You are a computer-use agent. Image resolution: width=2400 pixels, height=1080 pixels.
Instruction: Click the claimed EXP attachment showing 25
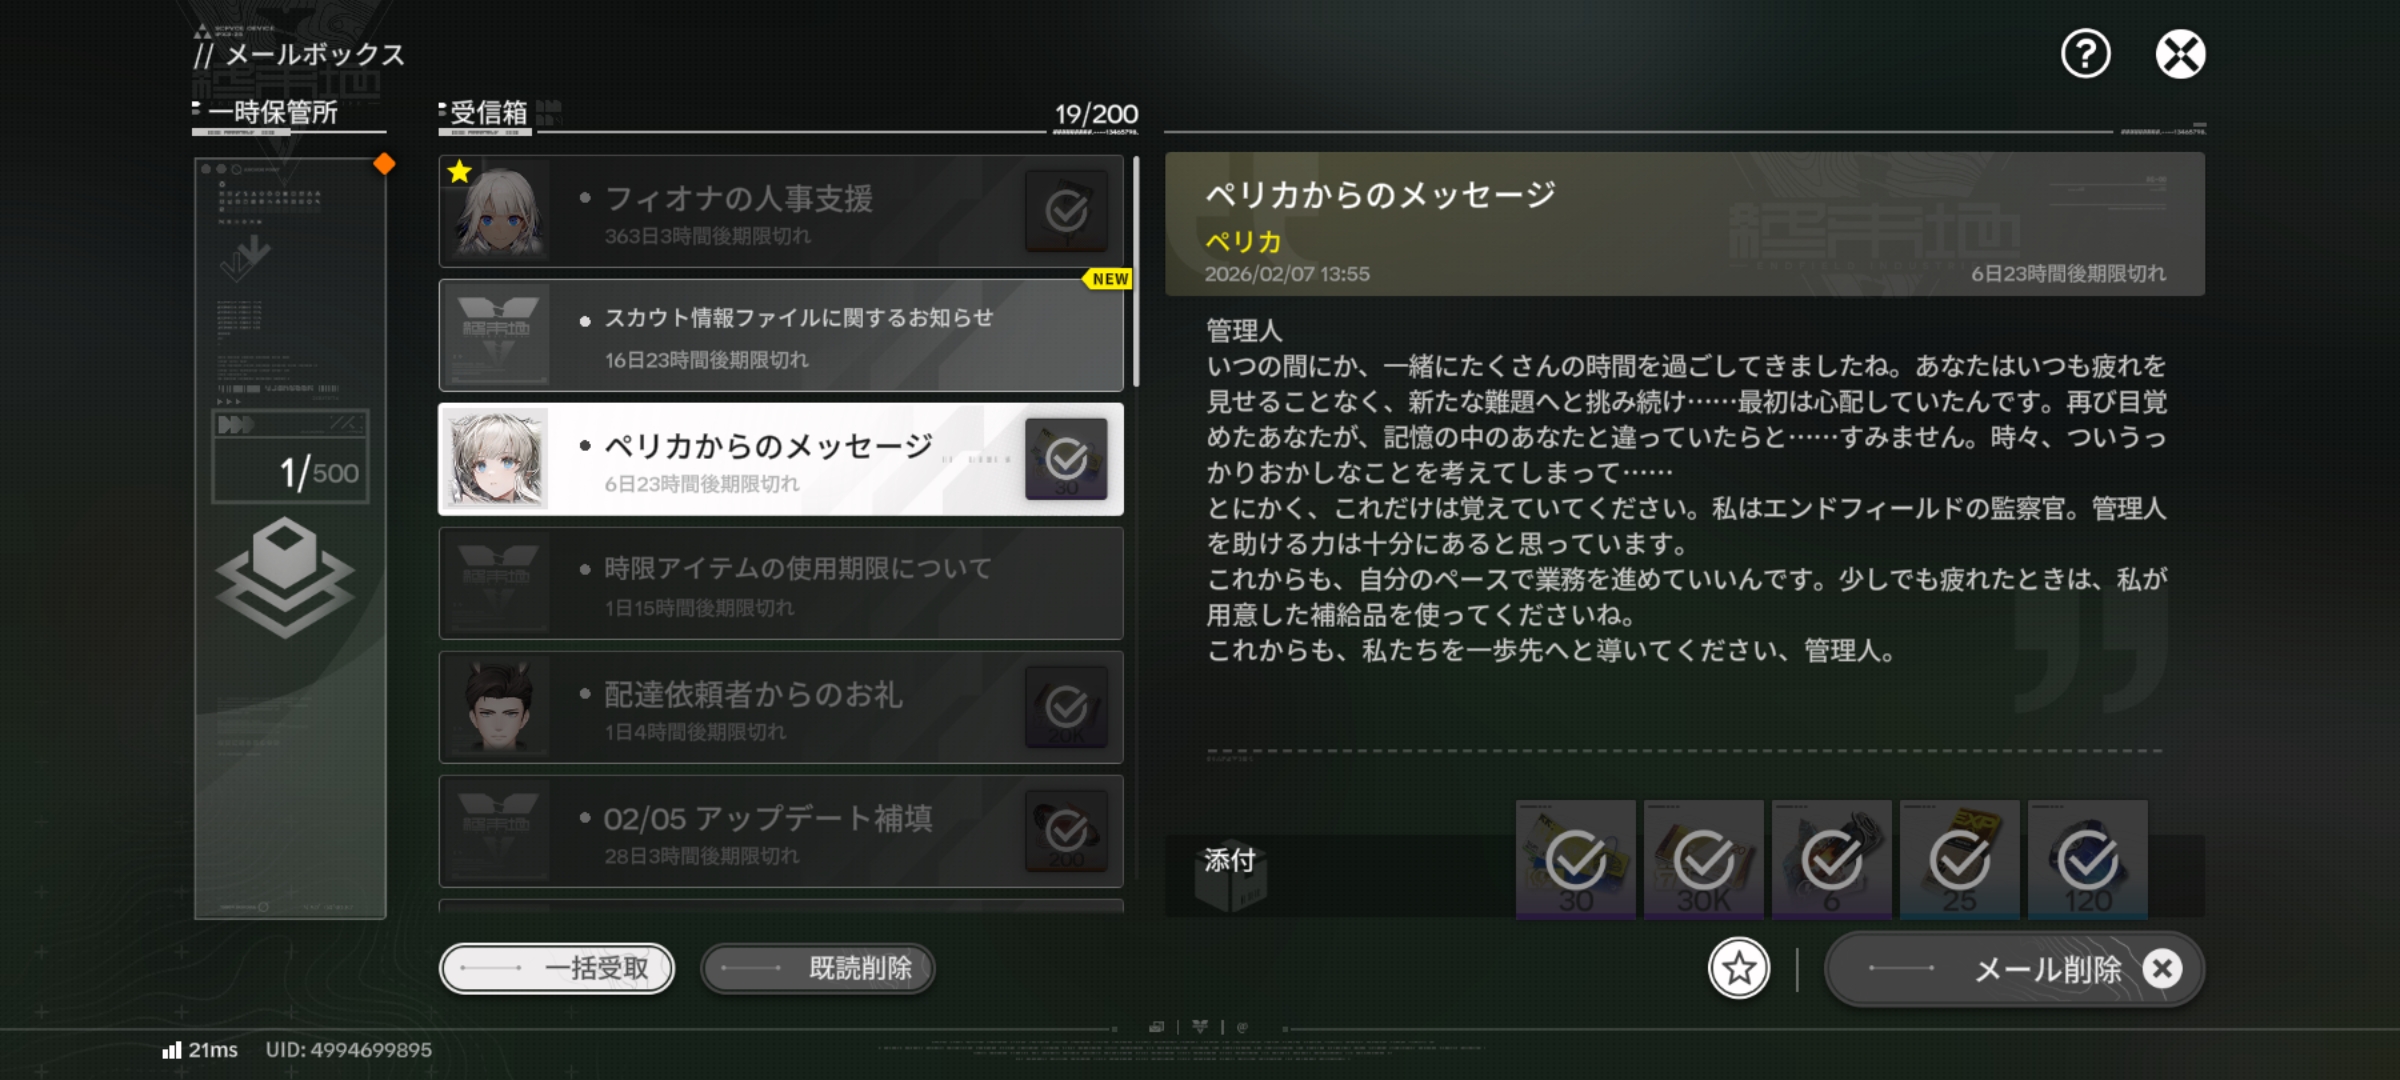(1960, 859)
